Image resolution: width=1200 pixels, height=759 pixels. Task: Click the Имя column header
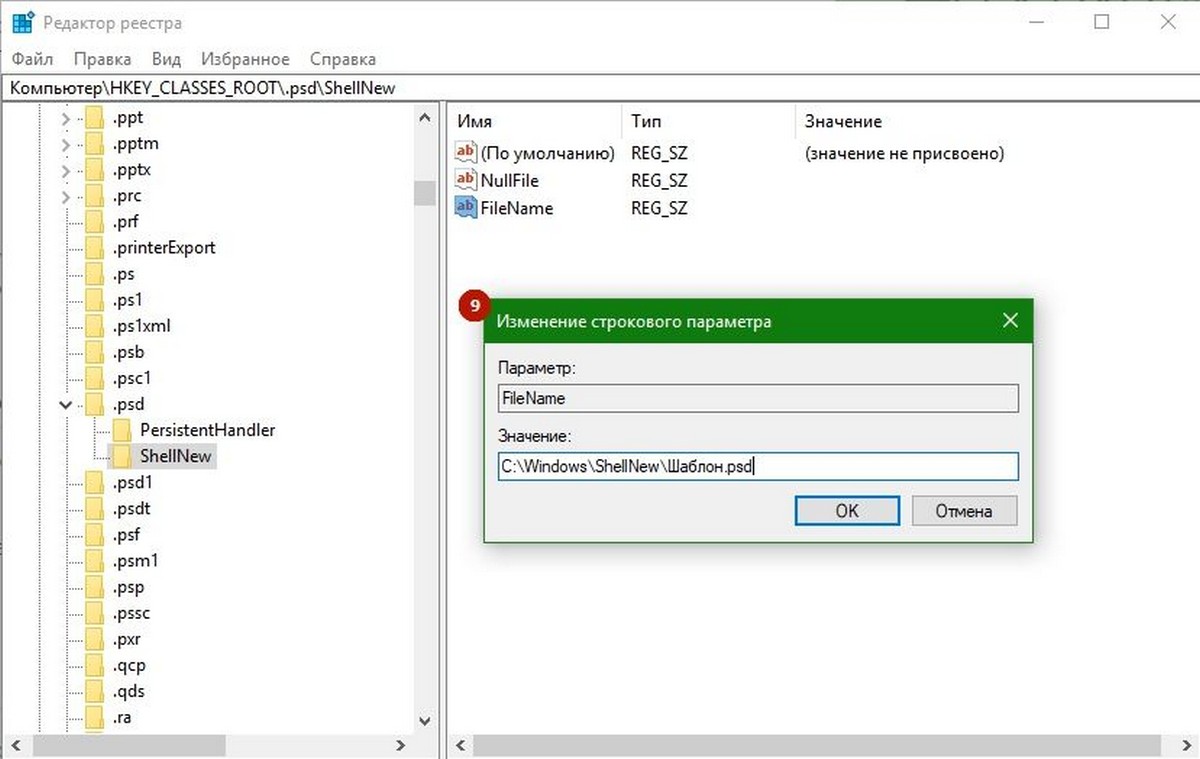coord(535,121)
